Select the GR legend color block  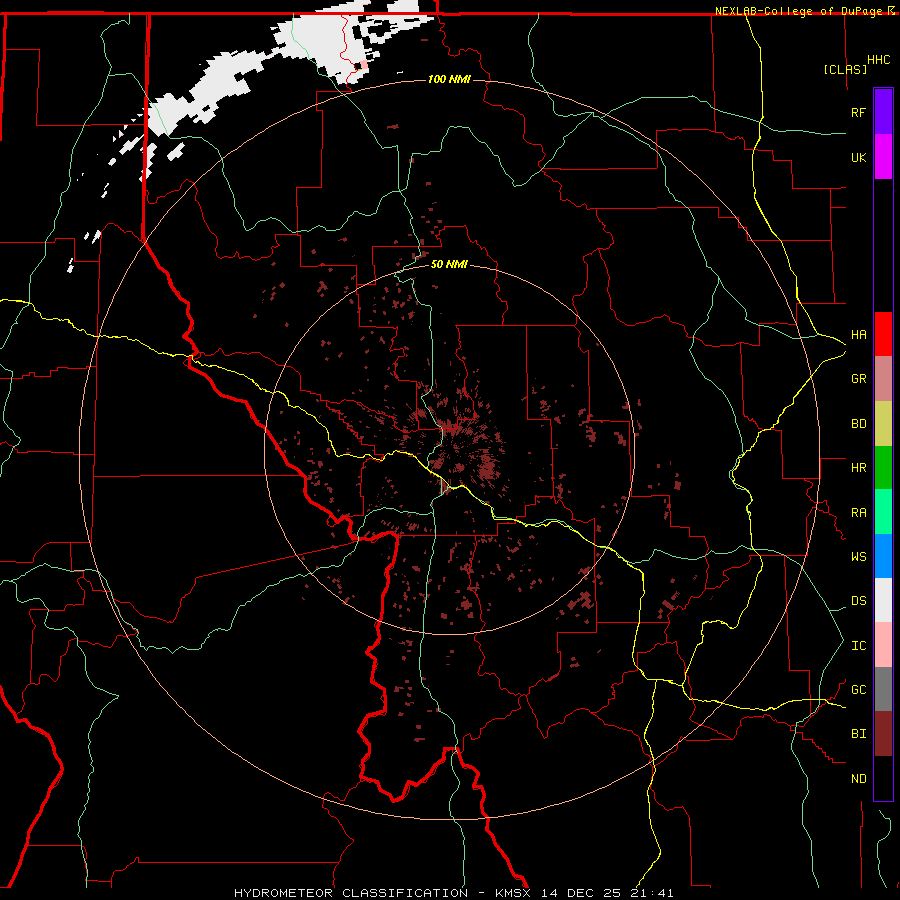pos(883,379)
